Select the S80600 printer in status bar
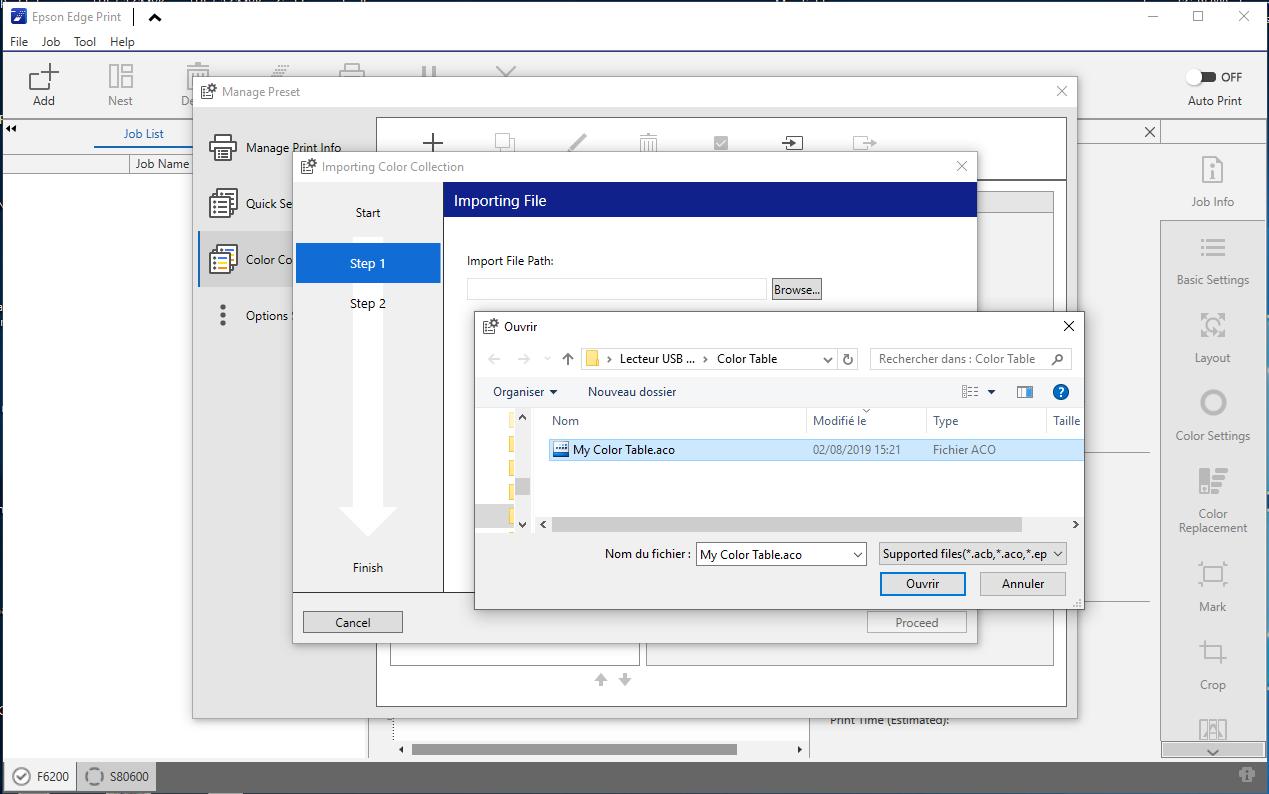The height and width of the screenshot is (794, 1269). [x=116, y=776]
